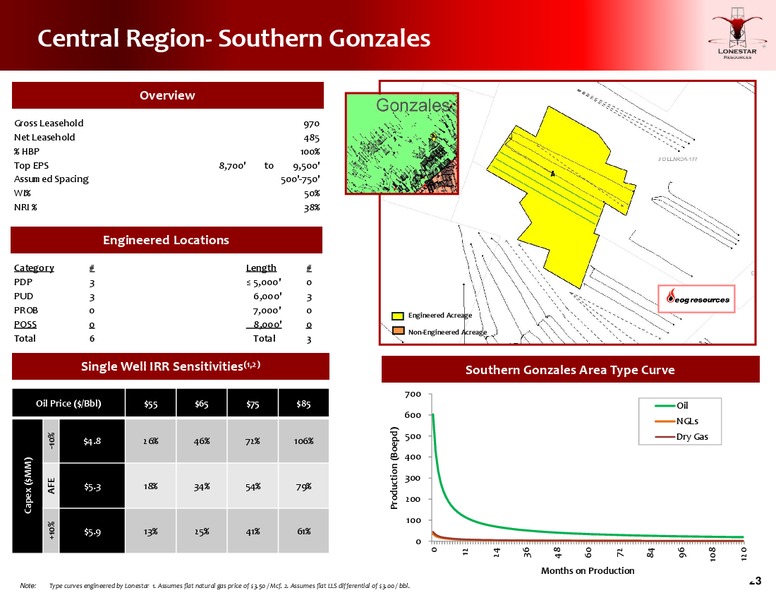Screen dimensions: 776x600
Task: Click the 41% IRR cell
Action: pos(252,532)
